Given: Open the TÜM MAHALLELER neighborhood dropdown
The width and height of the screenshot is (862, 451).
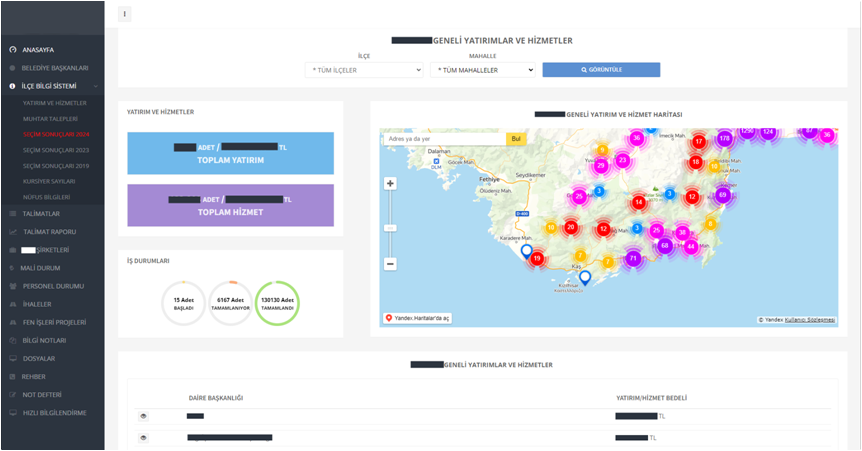Looking at the screenshot, I should click(483, 70).
